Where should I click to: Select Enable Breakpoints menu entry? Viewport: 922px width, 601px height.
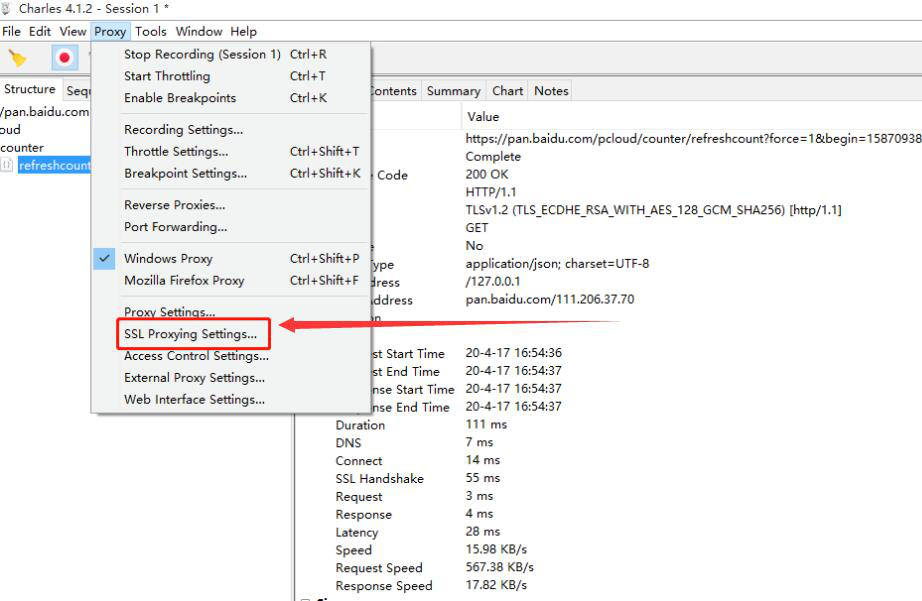click(230, 98)
